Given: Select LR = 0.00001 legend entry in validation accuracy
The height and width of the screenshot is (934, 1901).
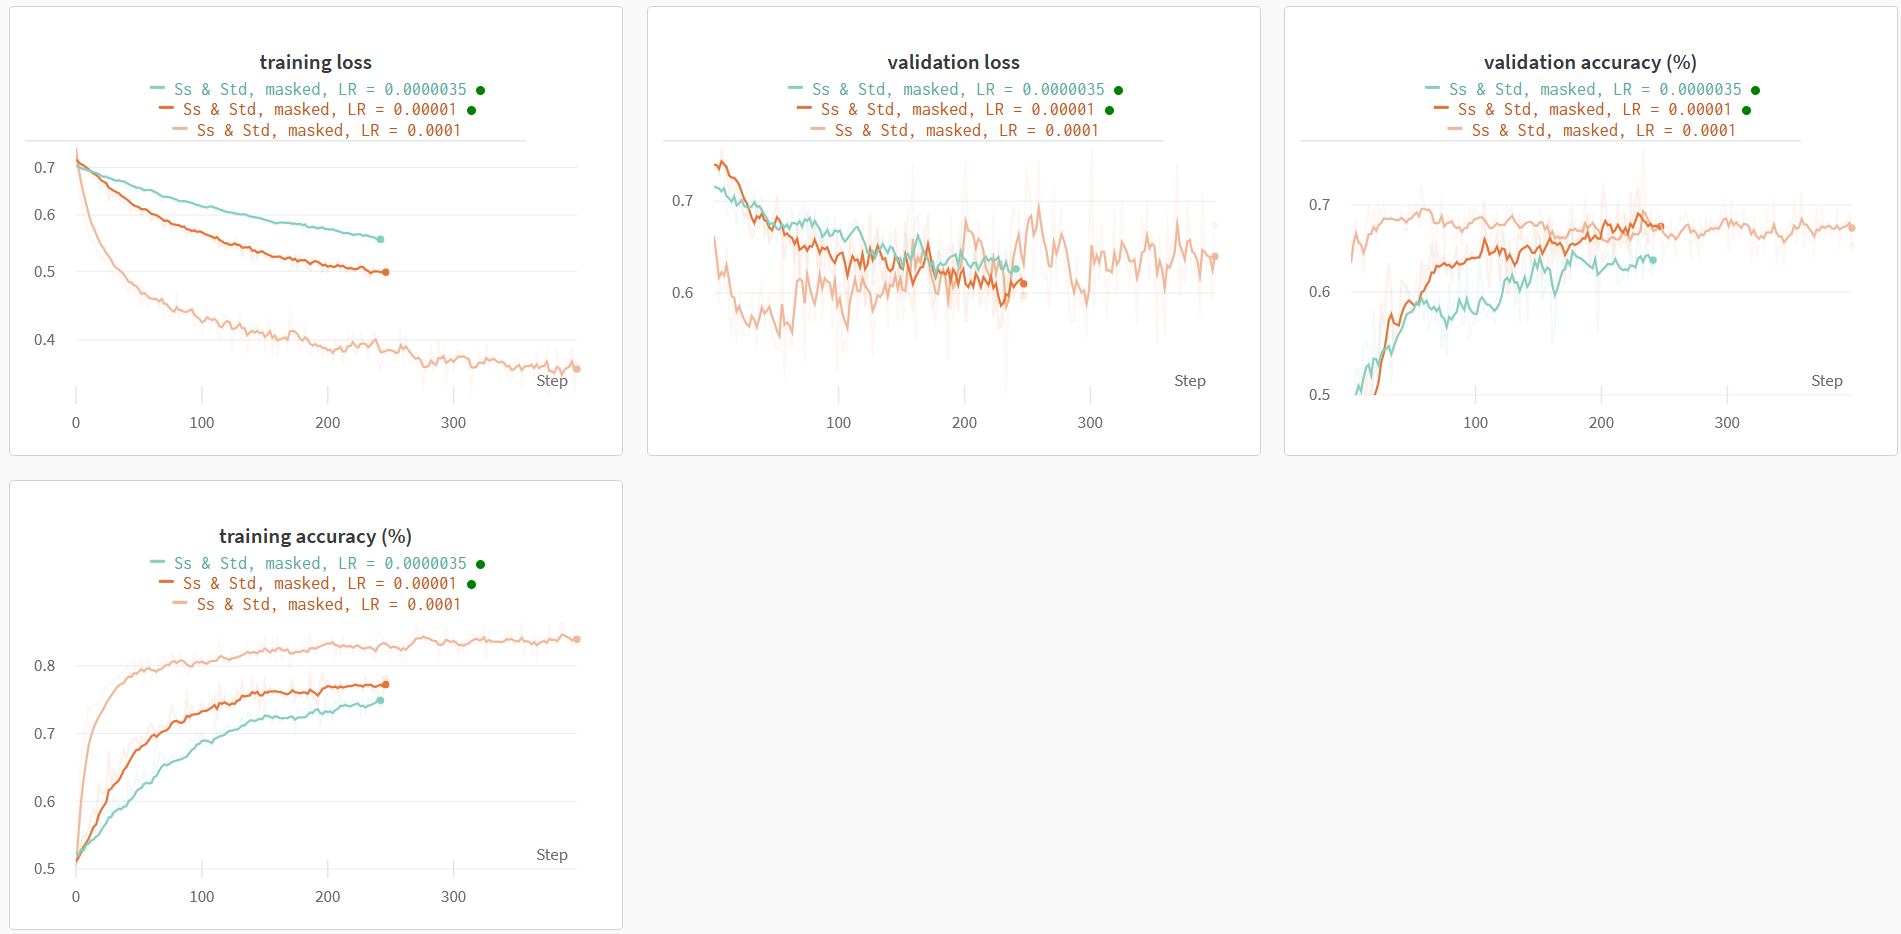Looking at the screenshot, I should 1595,109.
